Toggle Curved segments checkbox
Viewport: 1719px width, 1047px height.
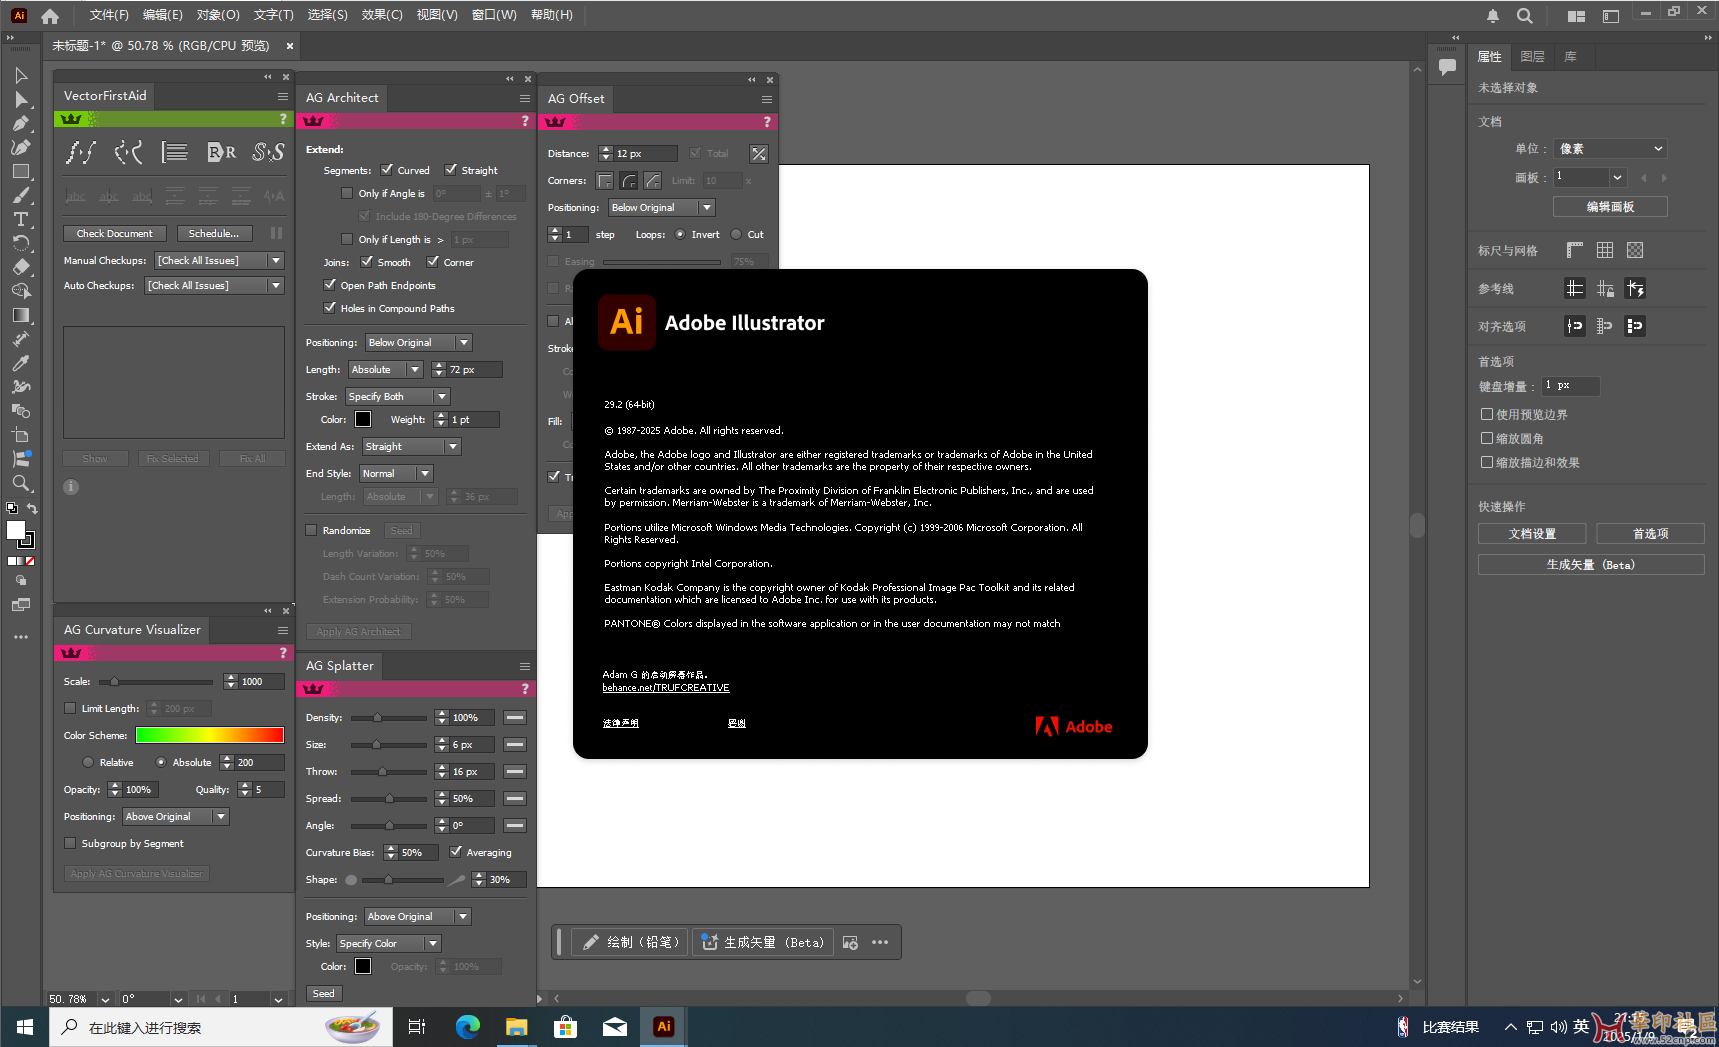[x=387, y=170]
